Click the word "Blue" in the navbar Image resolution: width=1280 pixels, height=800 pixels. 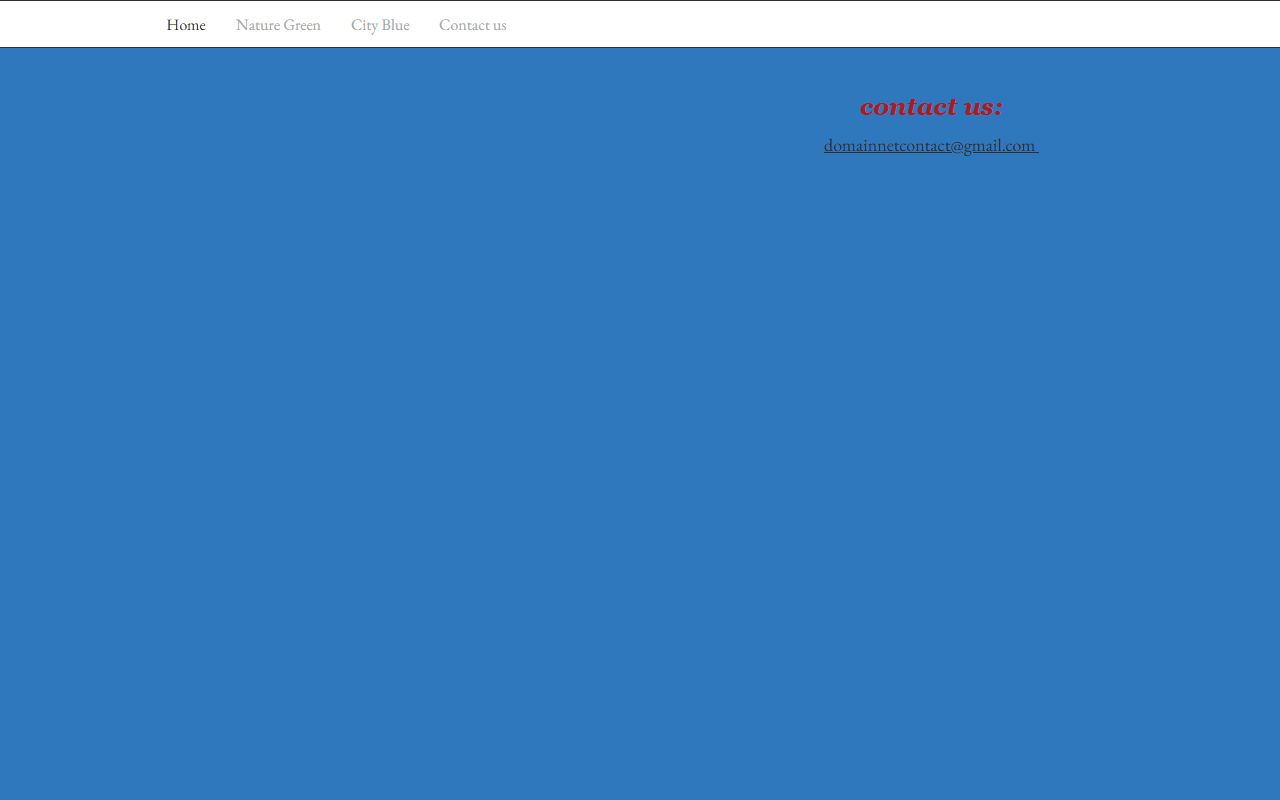tap(395, 25)
